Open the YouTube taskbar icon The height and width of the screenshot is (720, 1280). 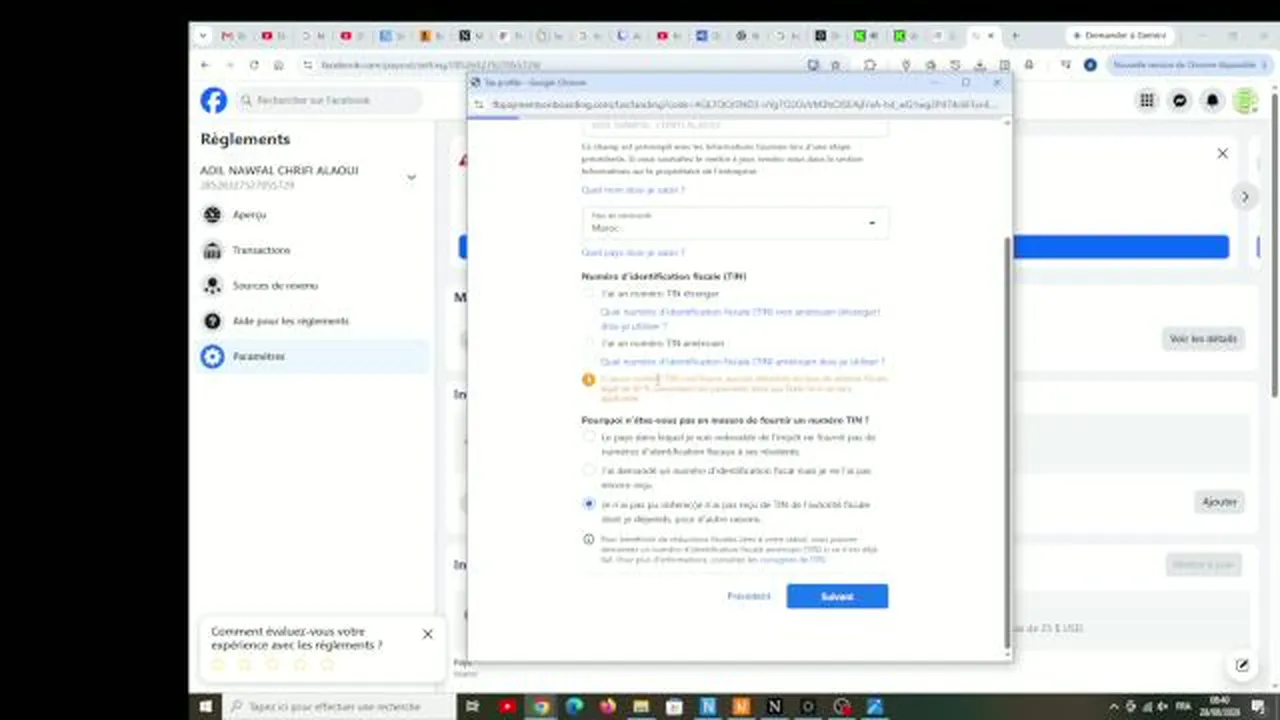[507, 706]
